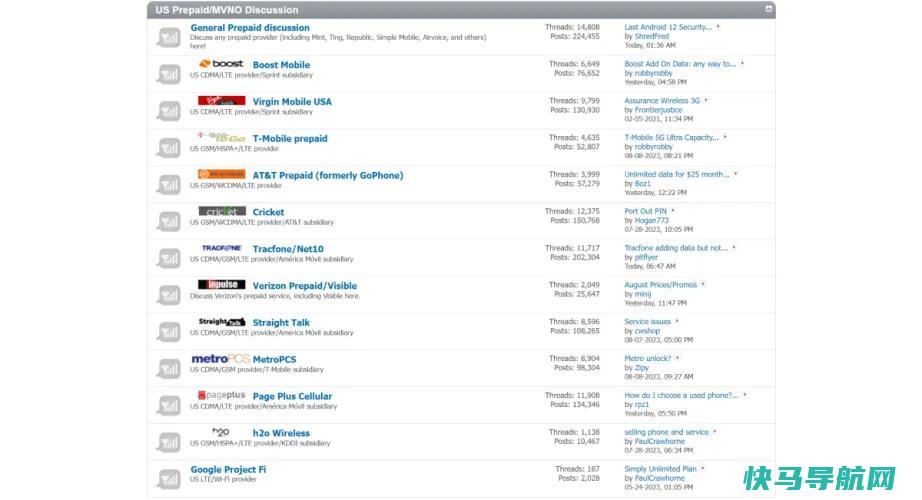View user profile robbyrobby under Boost Add On Data
Viewport: 922px width, 500px height.
(653, 73)
